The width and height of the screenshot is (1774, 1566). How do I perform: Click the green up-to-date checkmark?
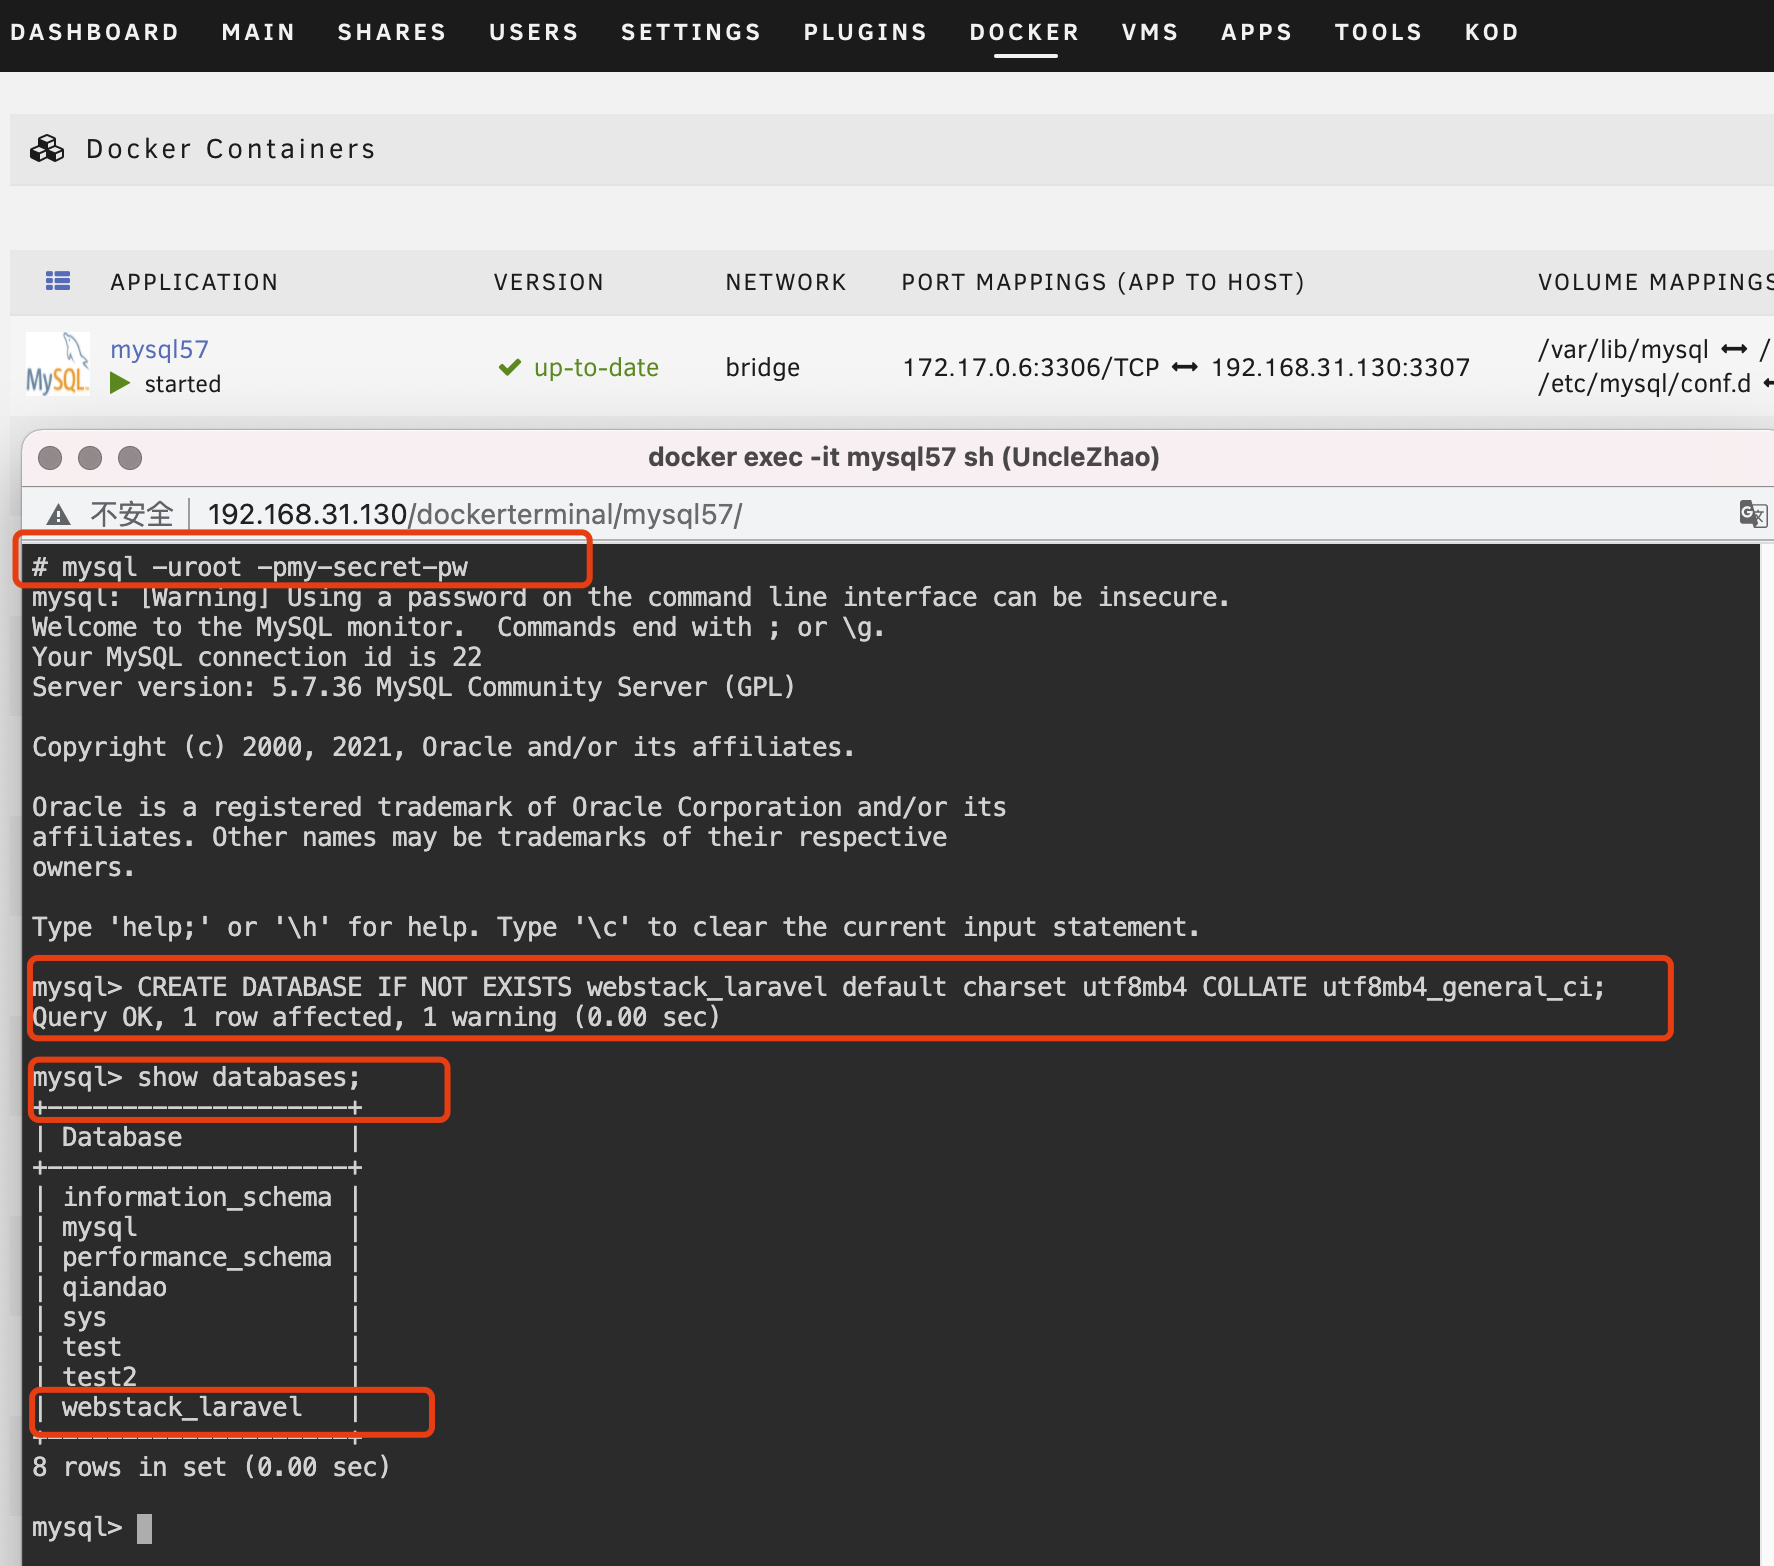pyautogui.click(x=510, y=367)
